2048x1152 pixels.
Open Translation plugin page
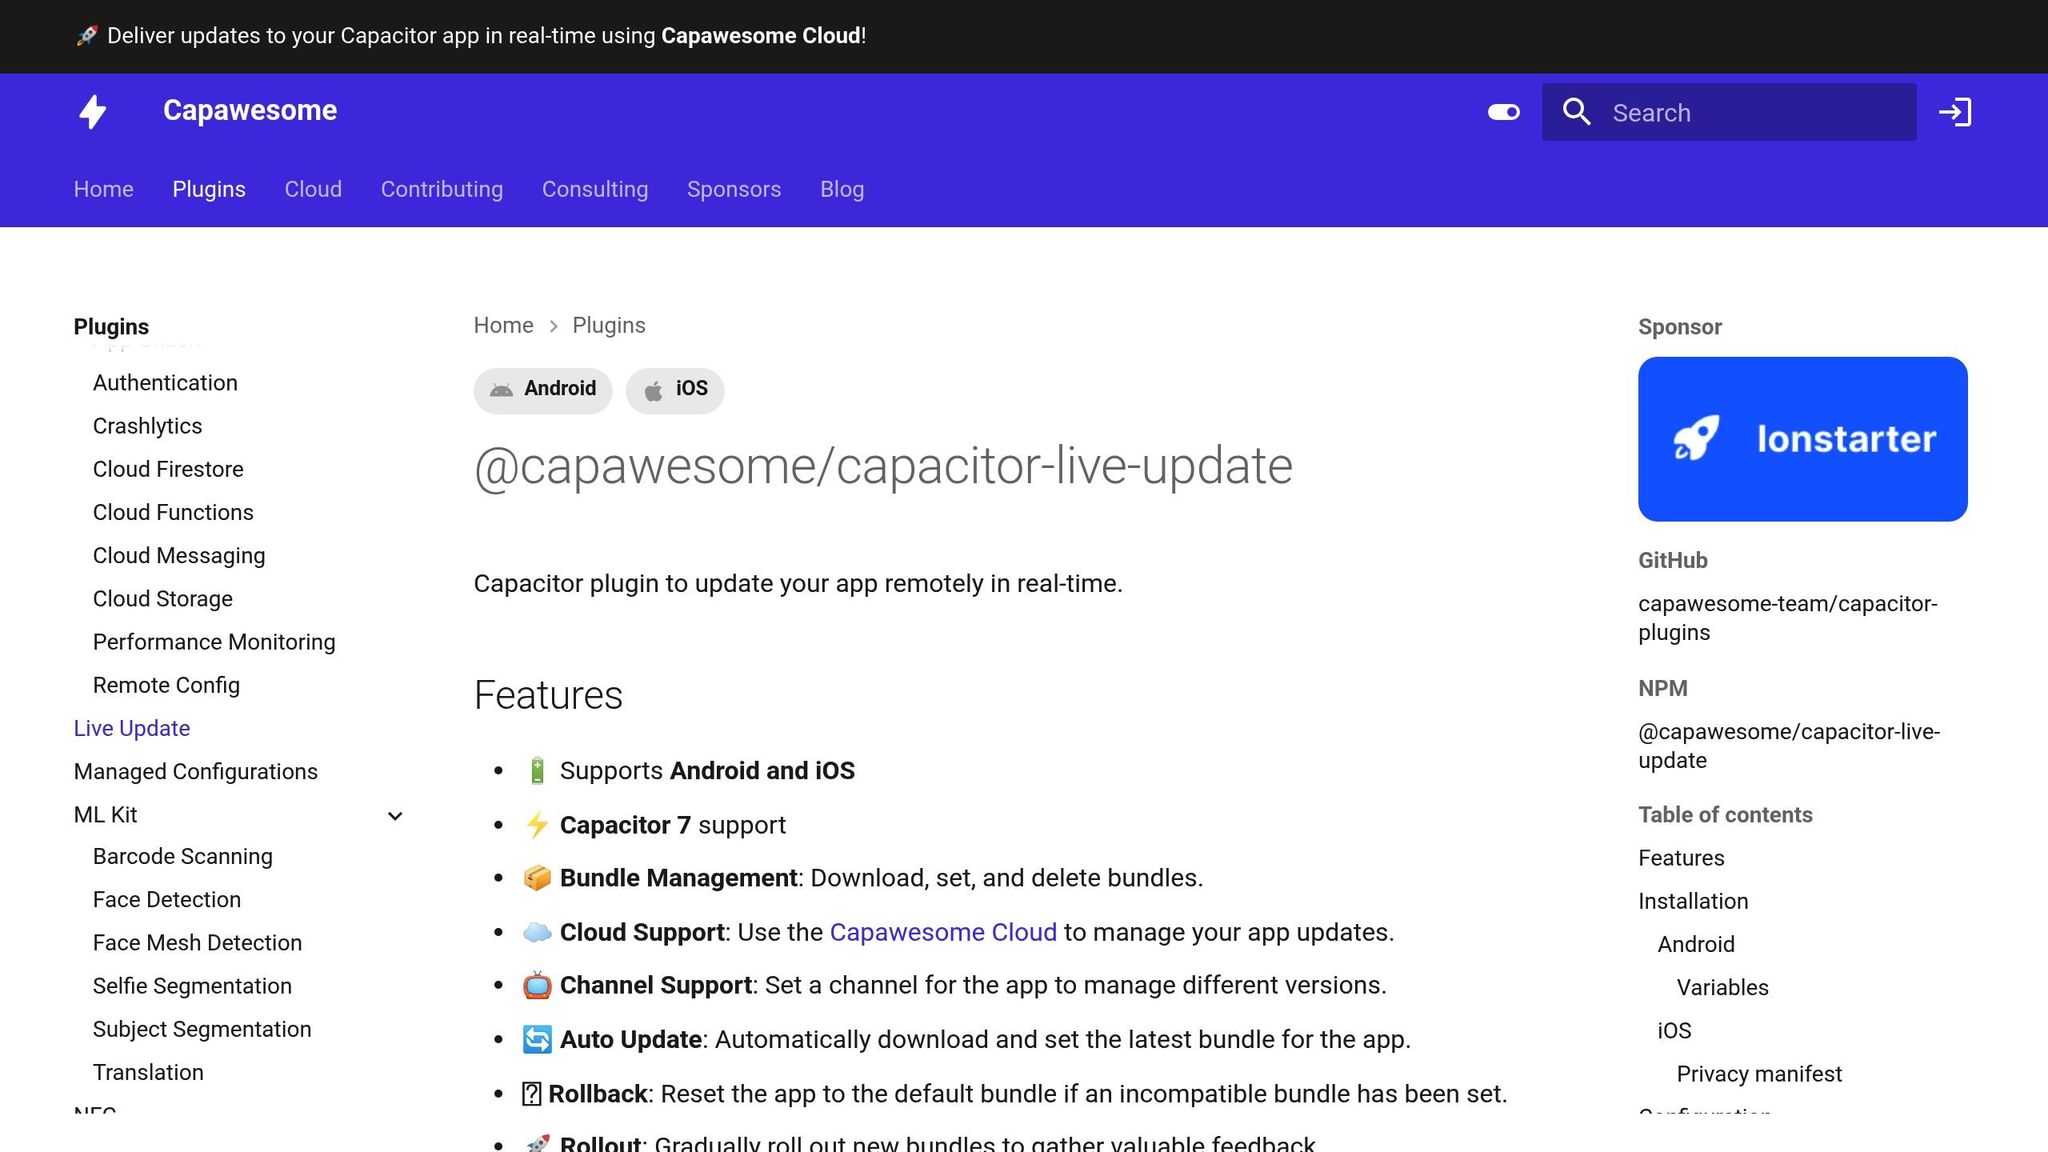[148, 1072]
